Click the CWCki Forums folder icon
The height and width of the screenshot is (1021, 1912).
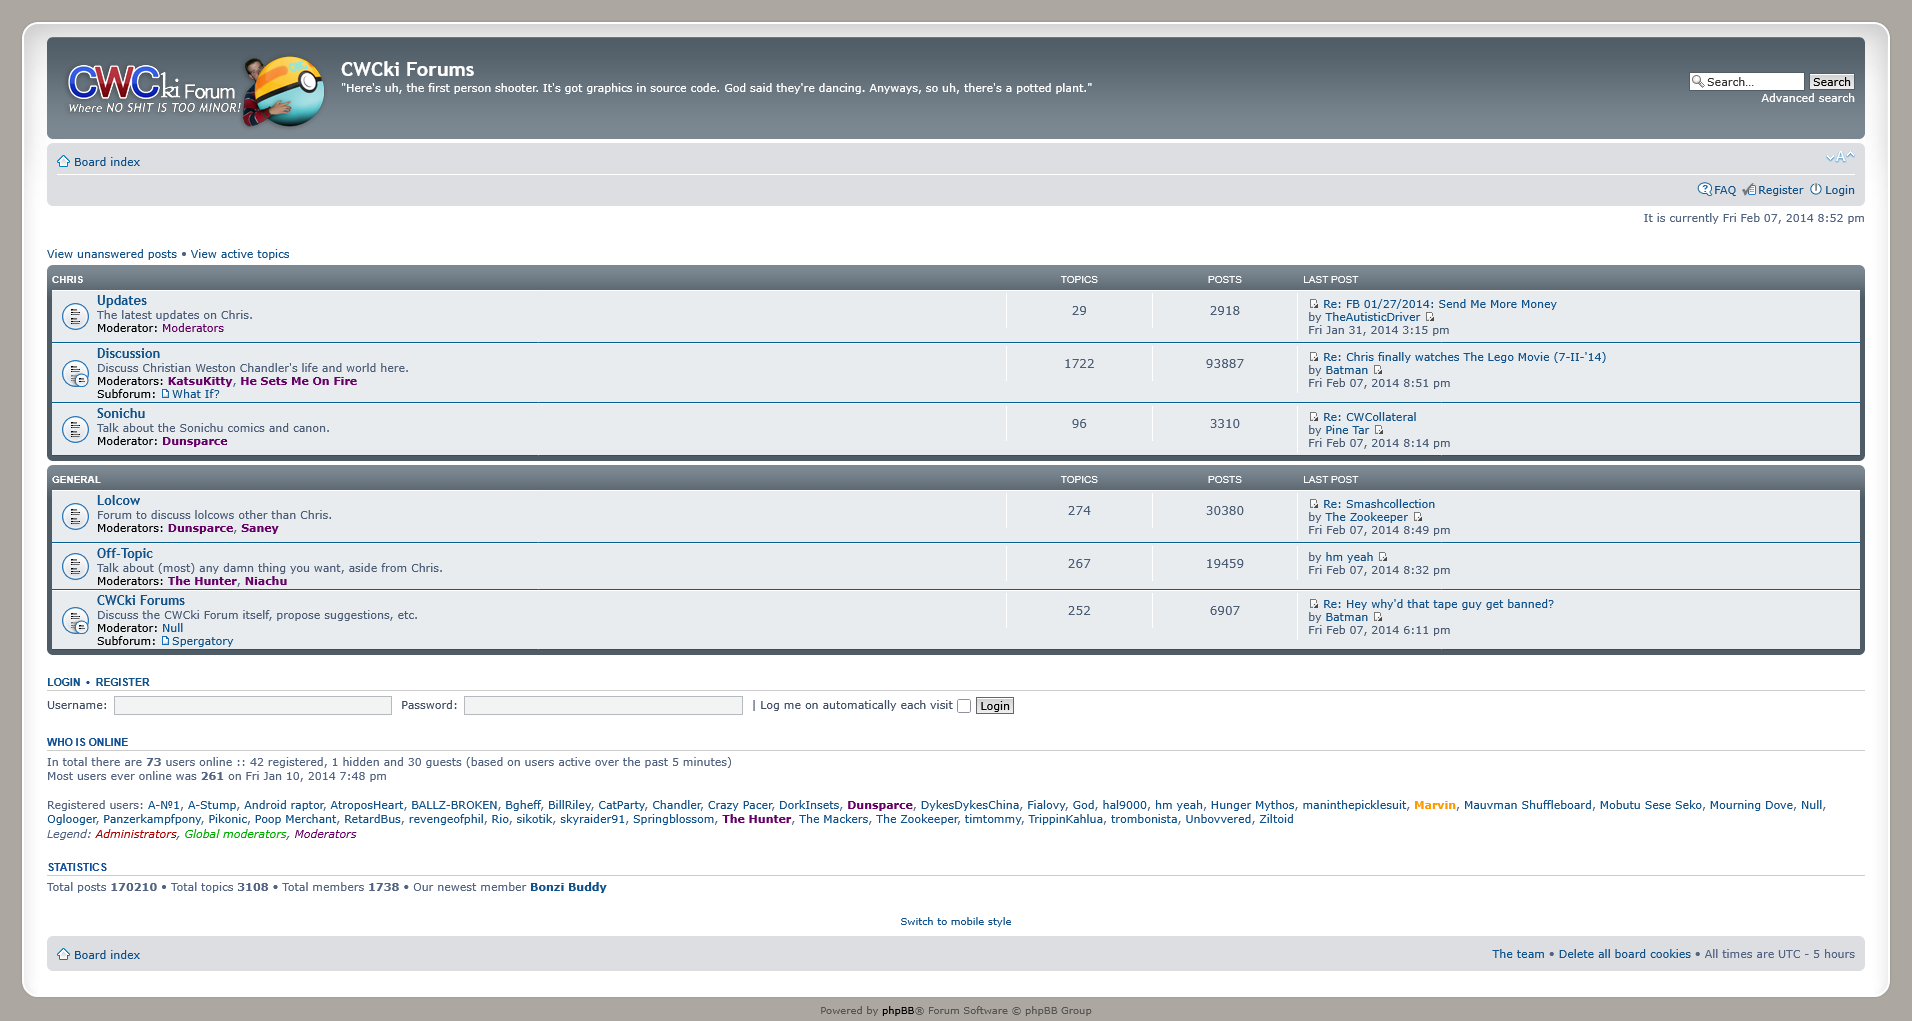pyautogui.click(x=75, y=620)
